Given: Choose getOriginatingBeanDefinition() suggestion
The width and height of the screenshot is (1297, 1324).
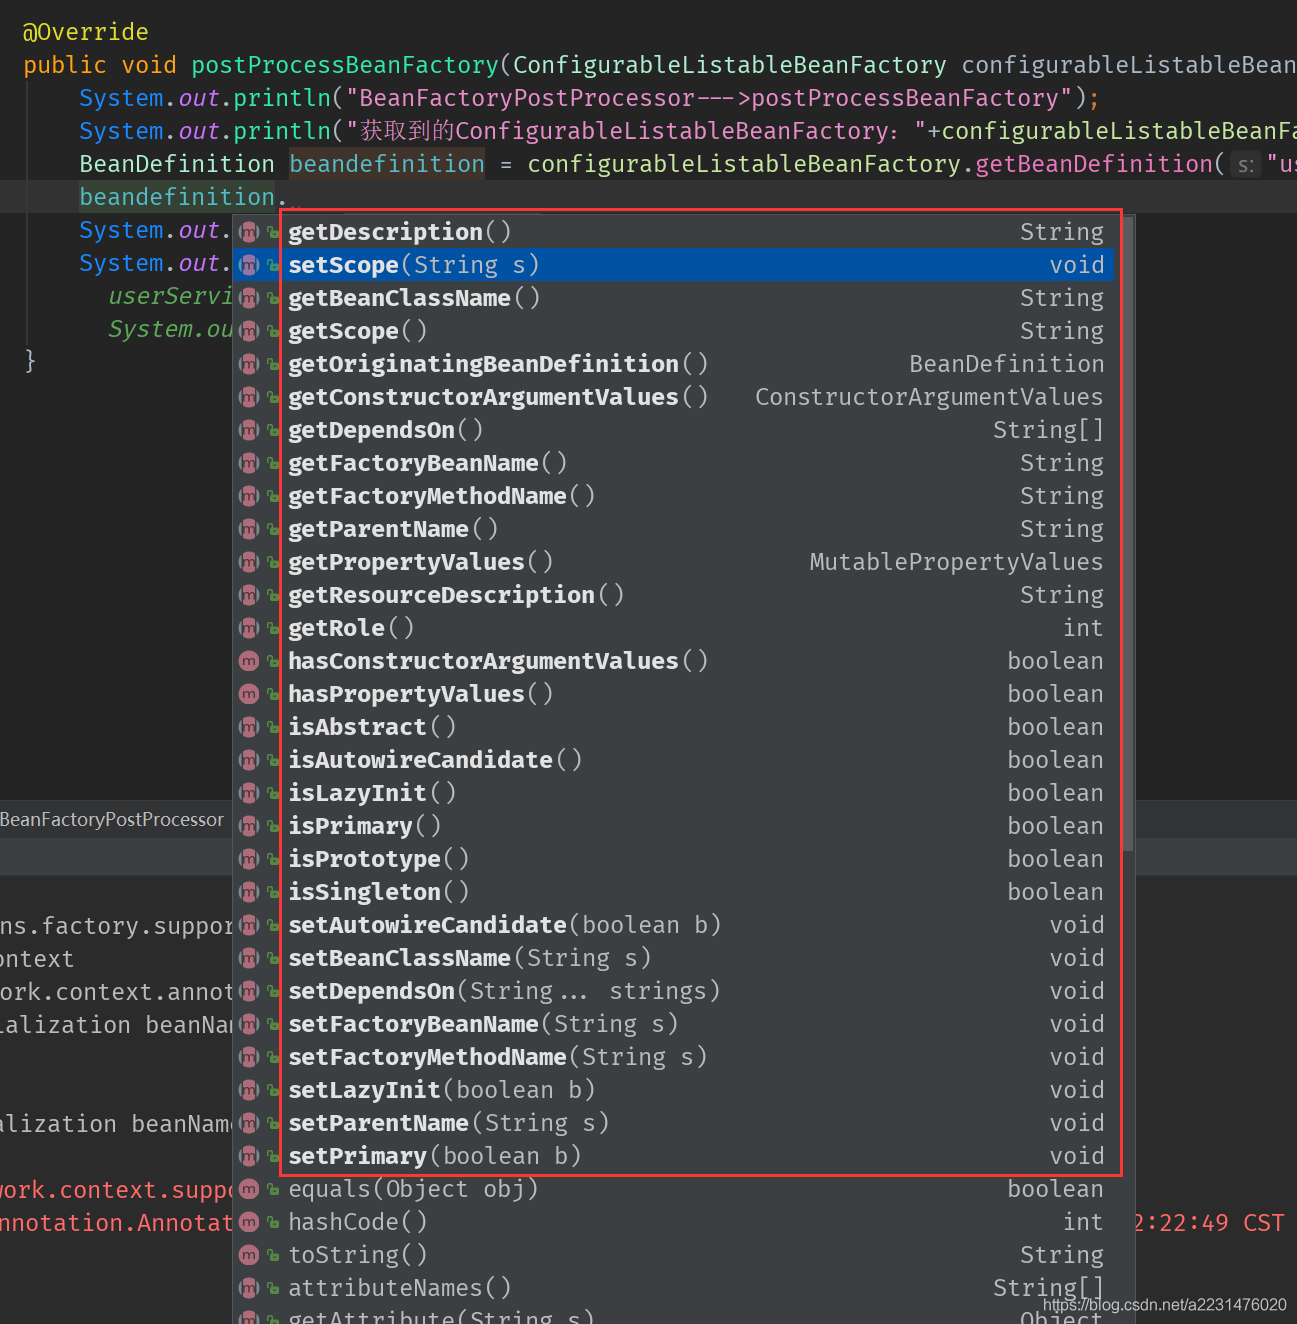Looking at the screenshot, I should [675, 364].
